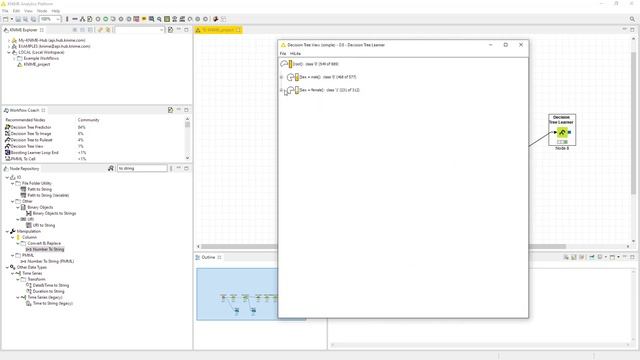Click the Node Repository search field
This screenshot has width=640, height=360.
[x=142, y=168]
